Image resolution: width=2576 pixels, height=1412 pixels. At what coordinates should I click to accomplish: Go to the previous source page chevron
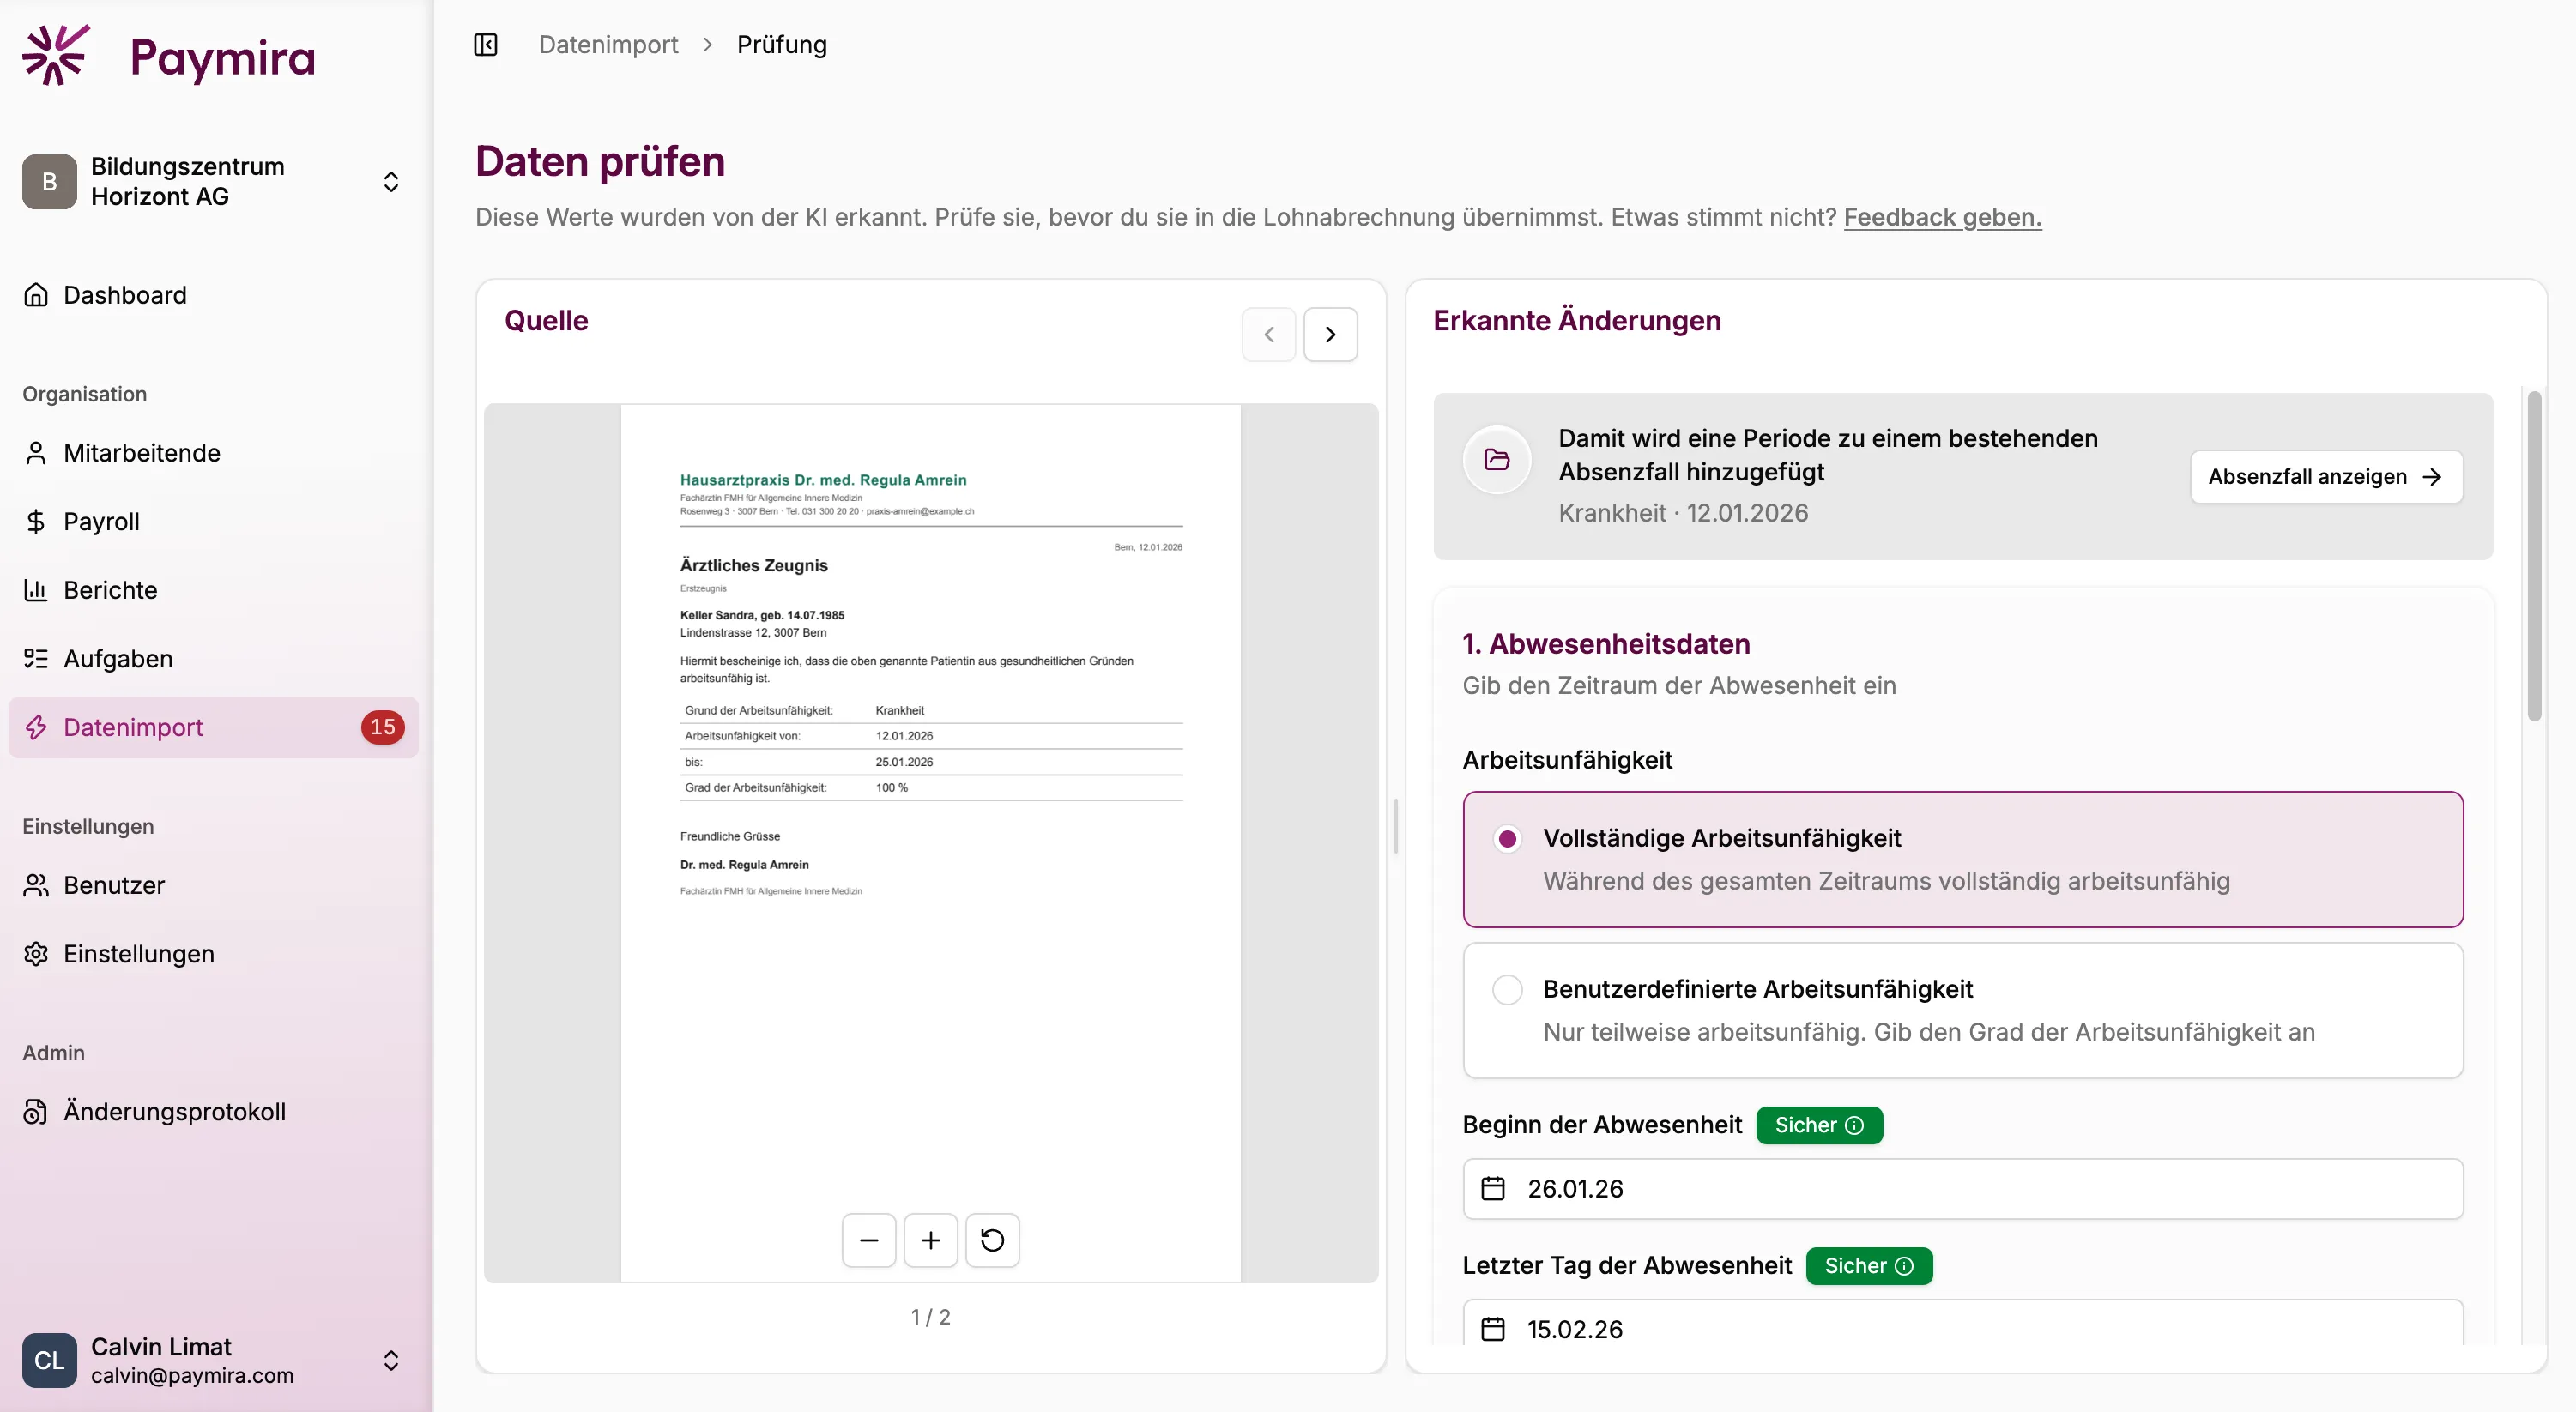coord(1269,334)
